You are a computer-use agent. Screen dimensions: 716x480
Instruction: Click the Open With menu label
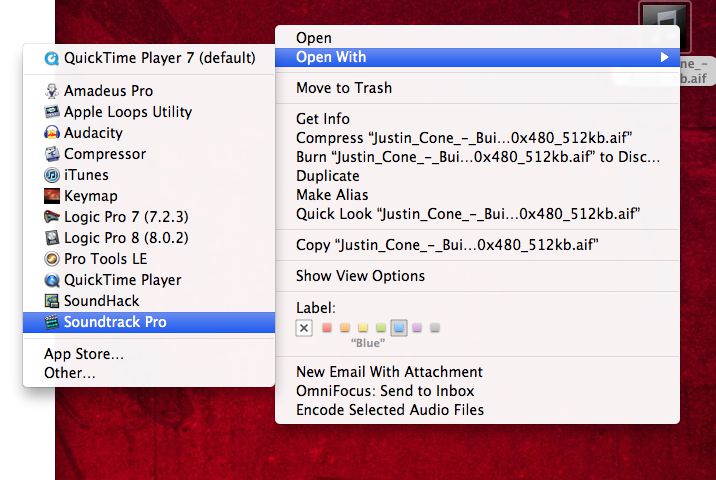pos(331,57)
